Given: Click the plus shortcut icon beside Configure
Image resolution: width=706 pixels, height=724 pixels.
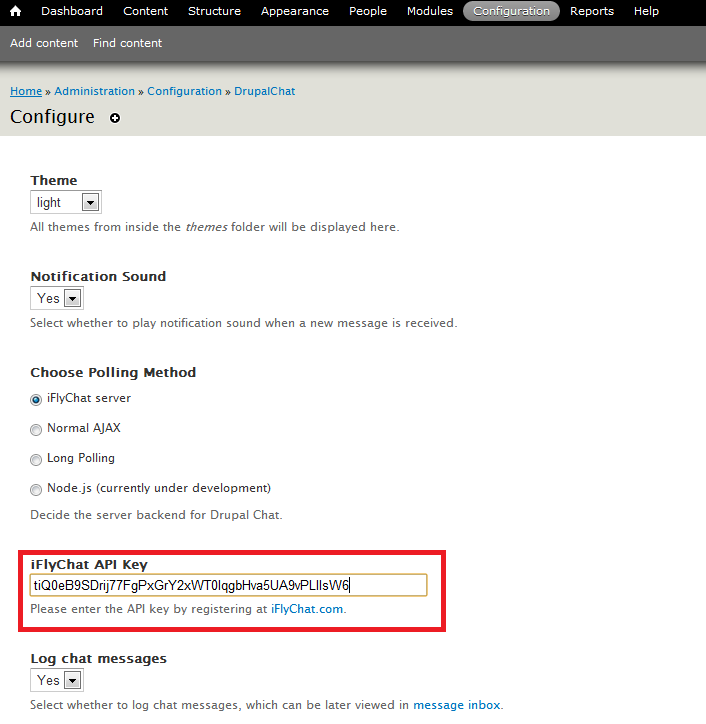Looking at the screenshot, I should pyautogui.click(x=115, y=118).
